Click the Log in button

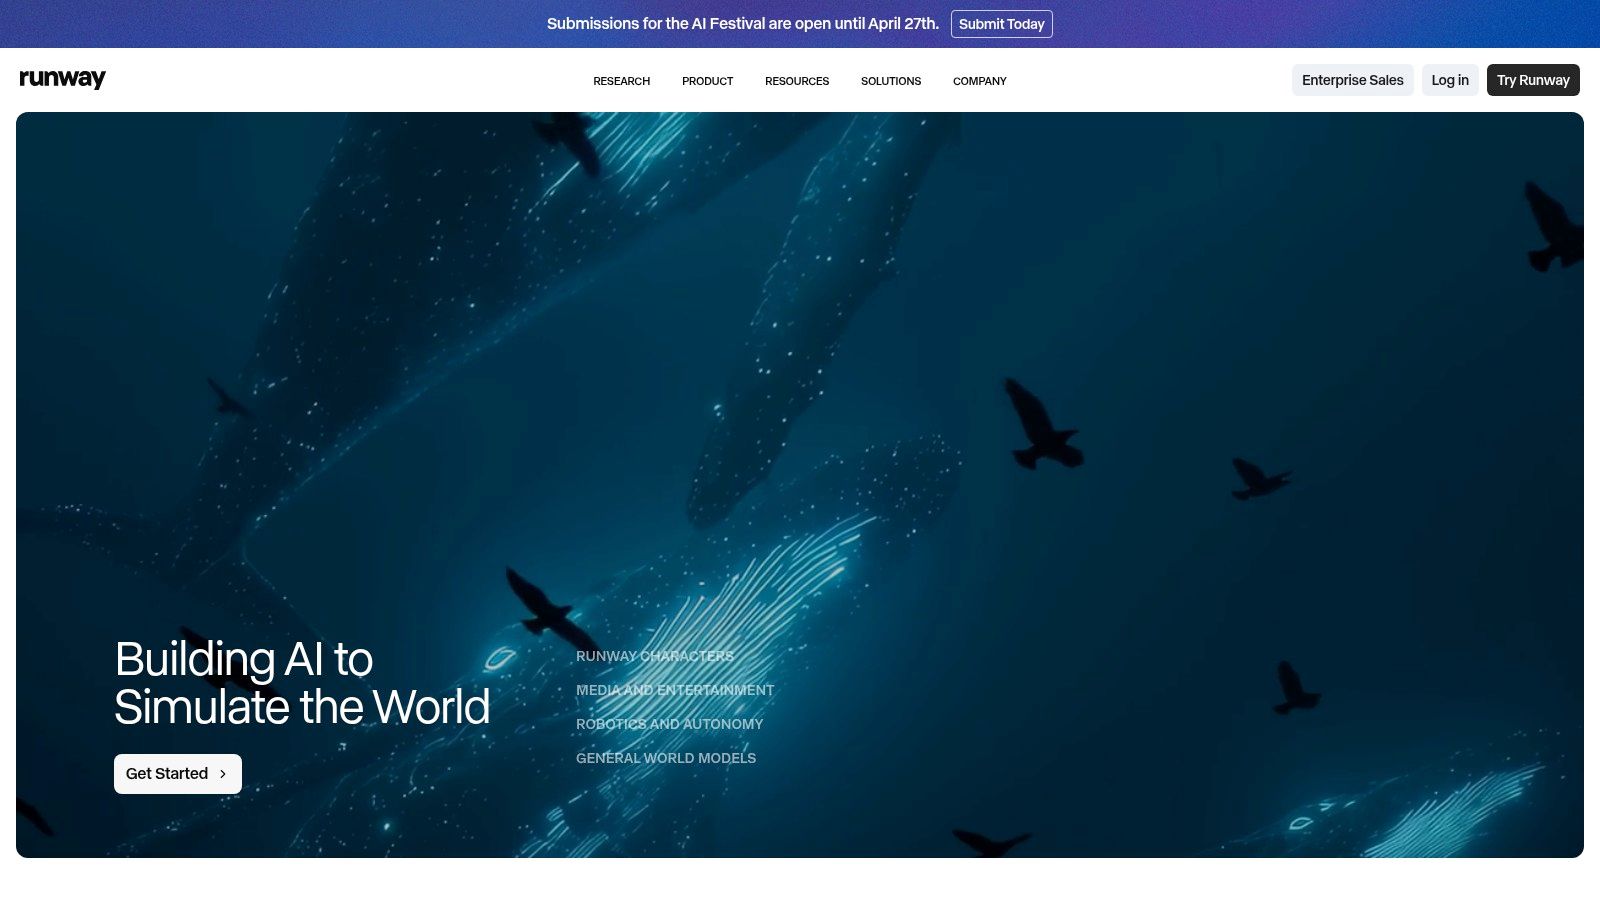(1450, 80)
